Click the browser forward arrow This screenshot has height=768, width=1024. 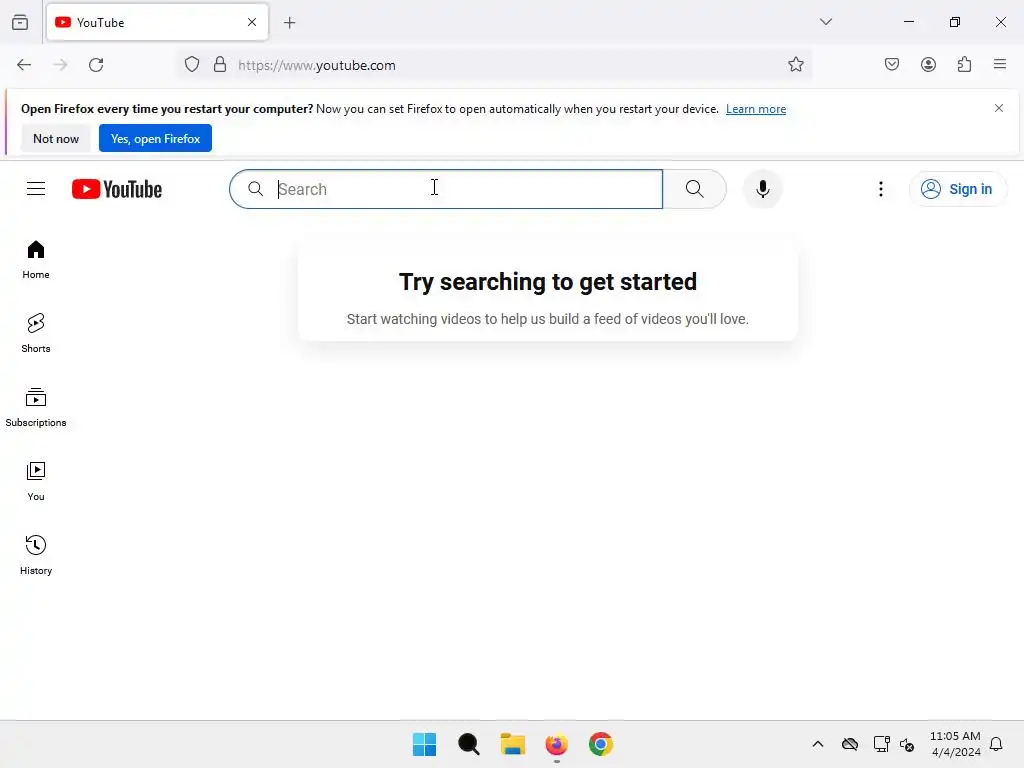click(x=60, y=65)
